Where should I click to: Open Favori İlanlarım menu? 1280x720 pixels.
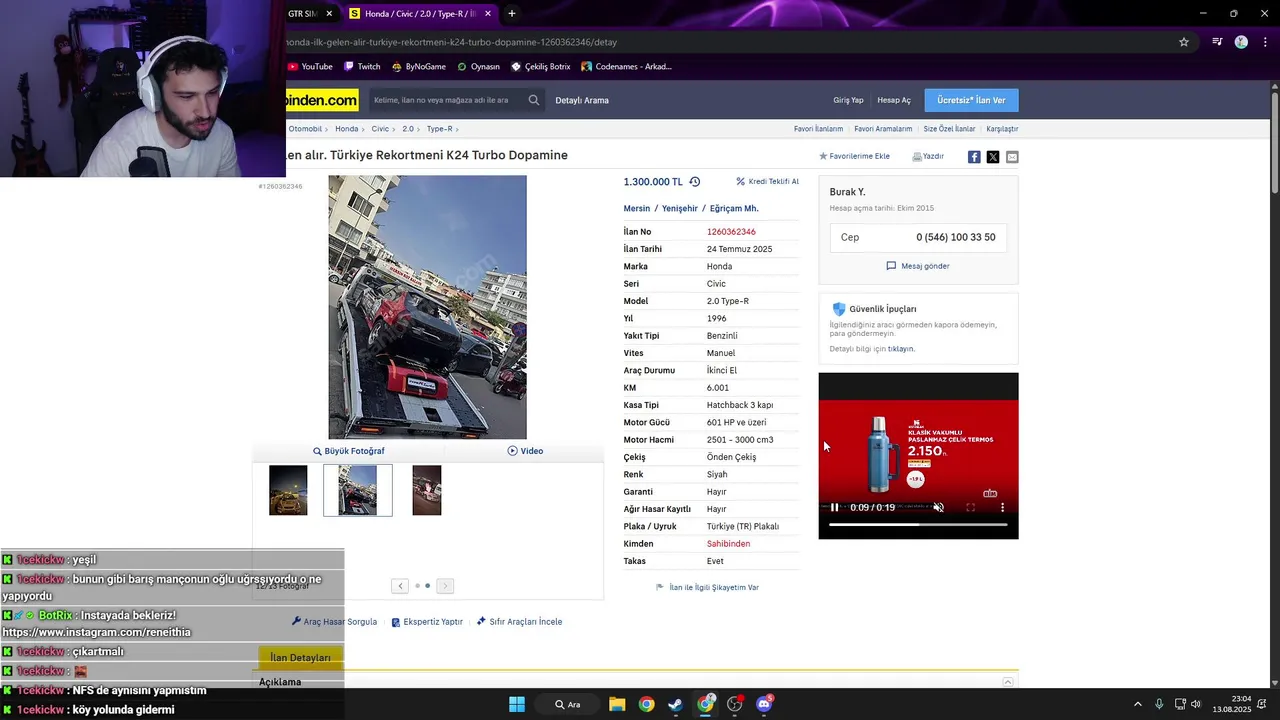pyautogui.click(x=818, y=129)
